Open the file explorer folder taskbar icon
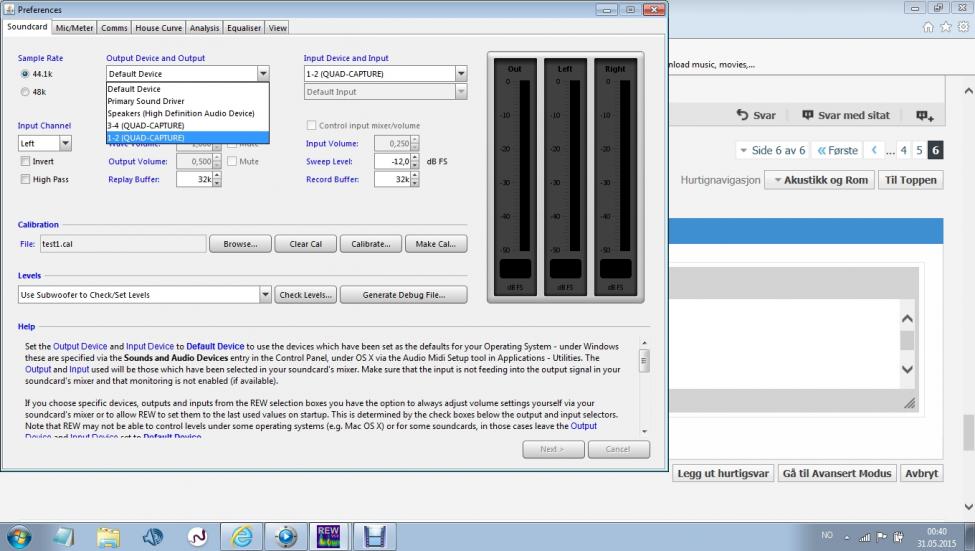 [108, 537]
